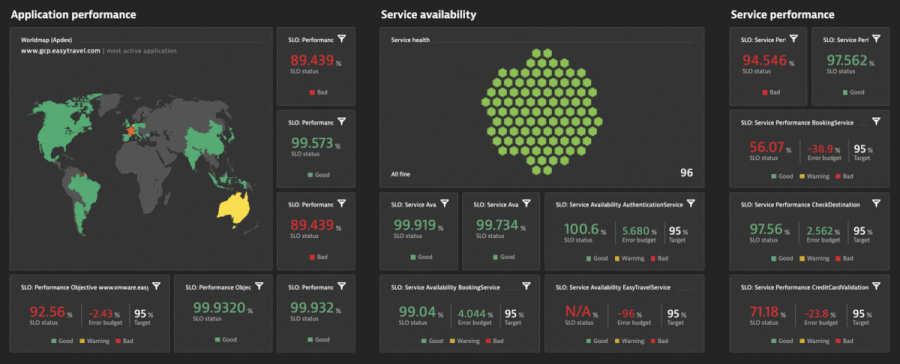Click filter icon on BookingService performance tile
This screenshot has height=364, width=900.
tap(876, 121)
